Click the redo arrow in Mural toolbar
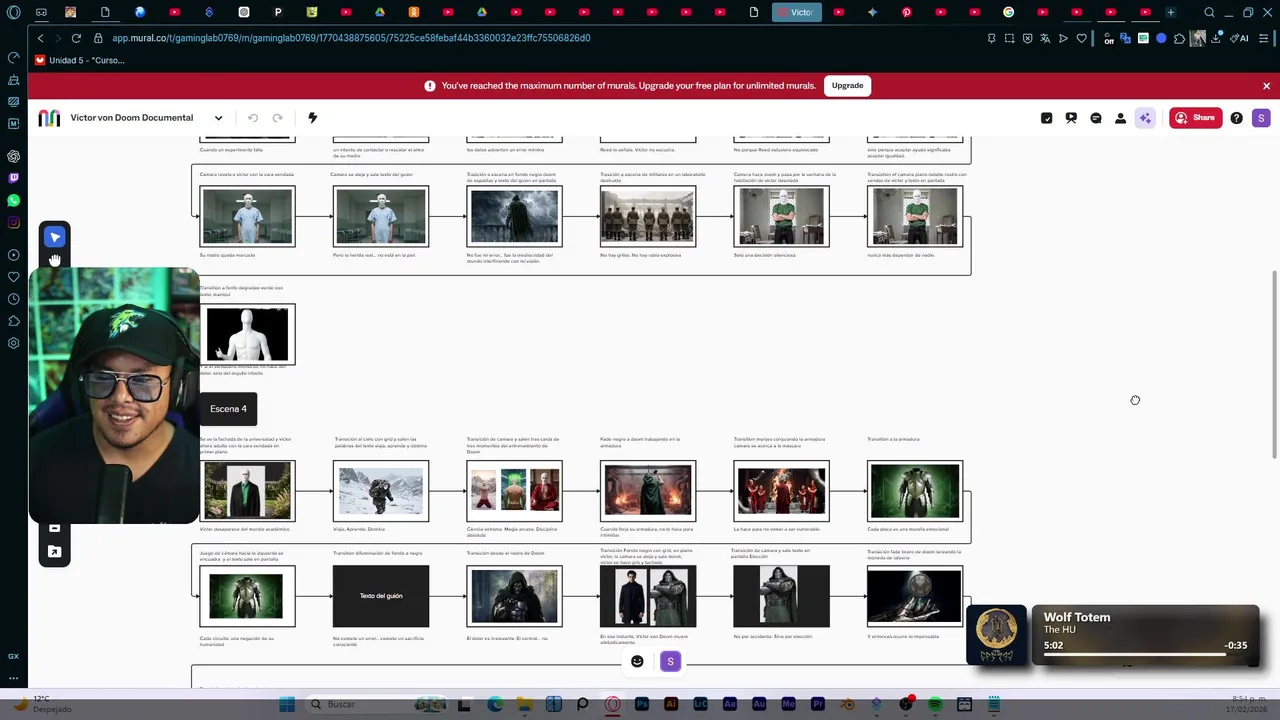Image resolution: width=1280 pixels, height=720 pixels. point(278,118)
